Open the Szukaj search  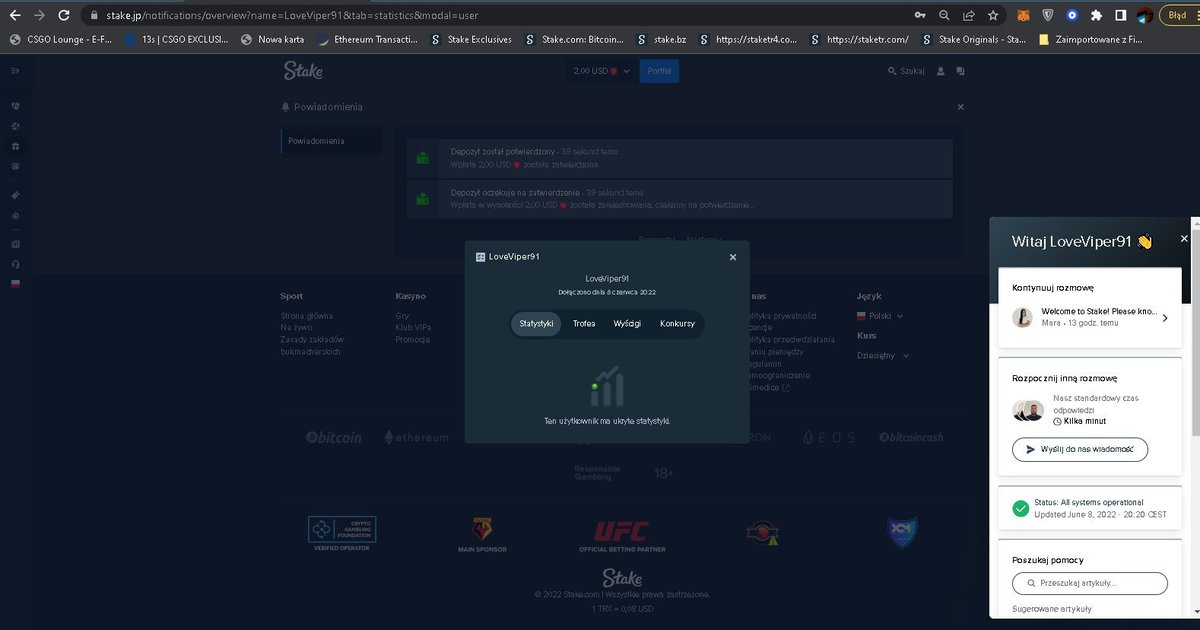[906, 71]
